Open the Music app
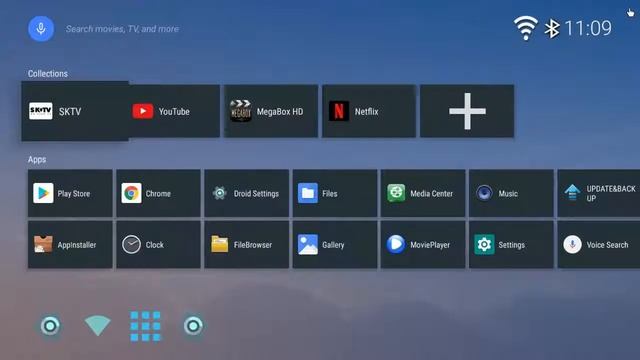The image size is (640, 360). [x=511, y=193]
